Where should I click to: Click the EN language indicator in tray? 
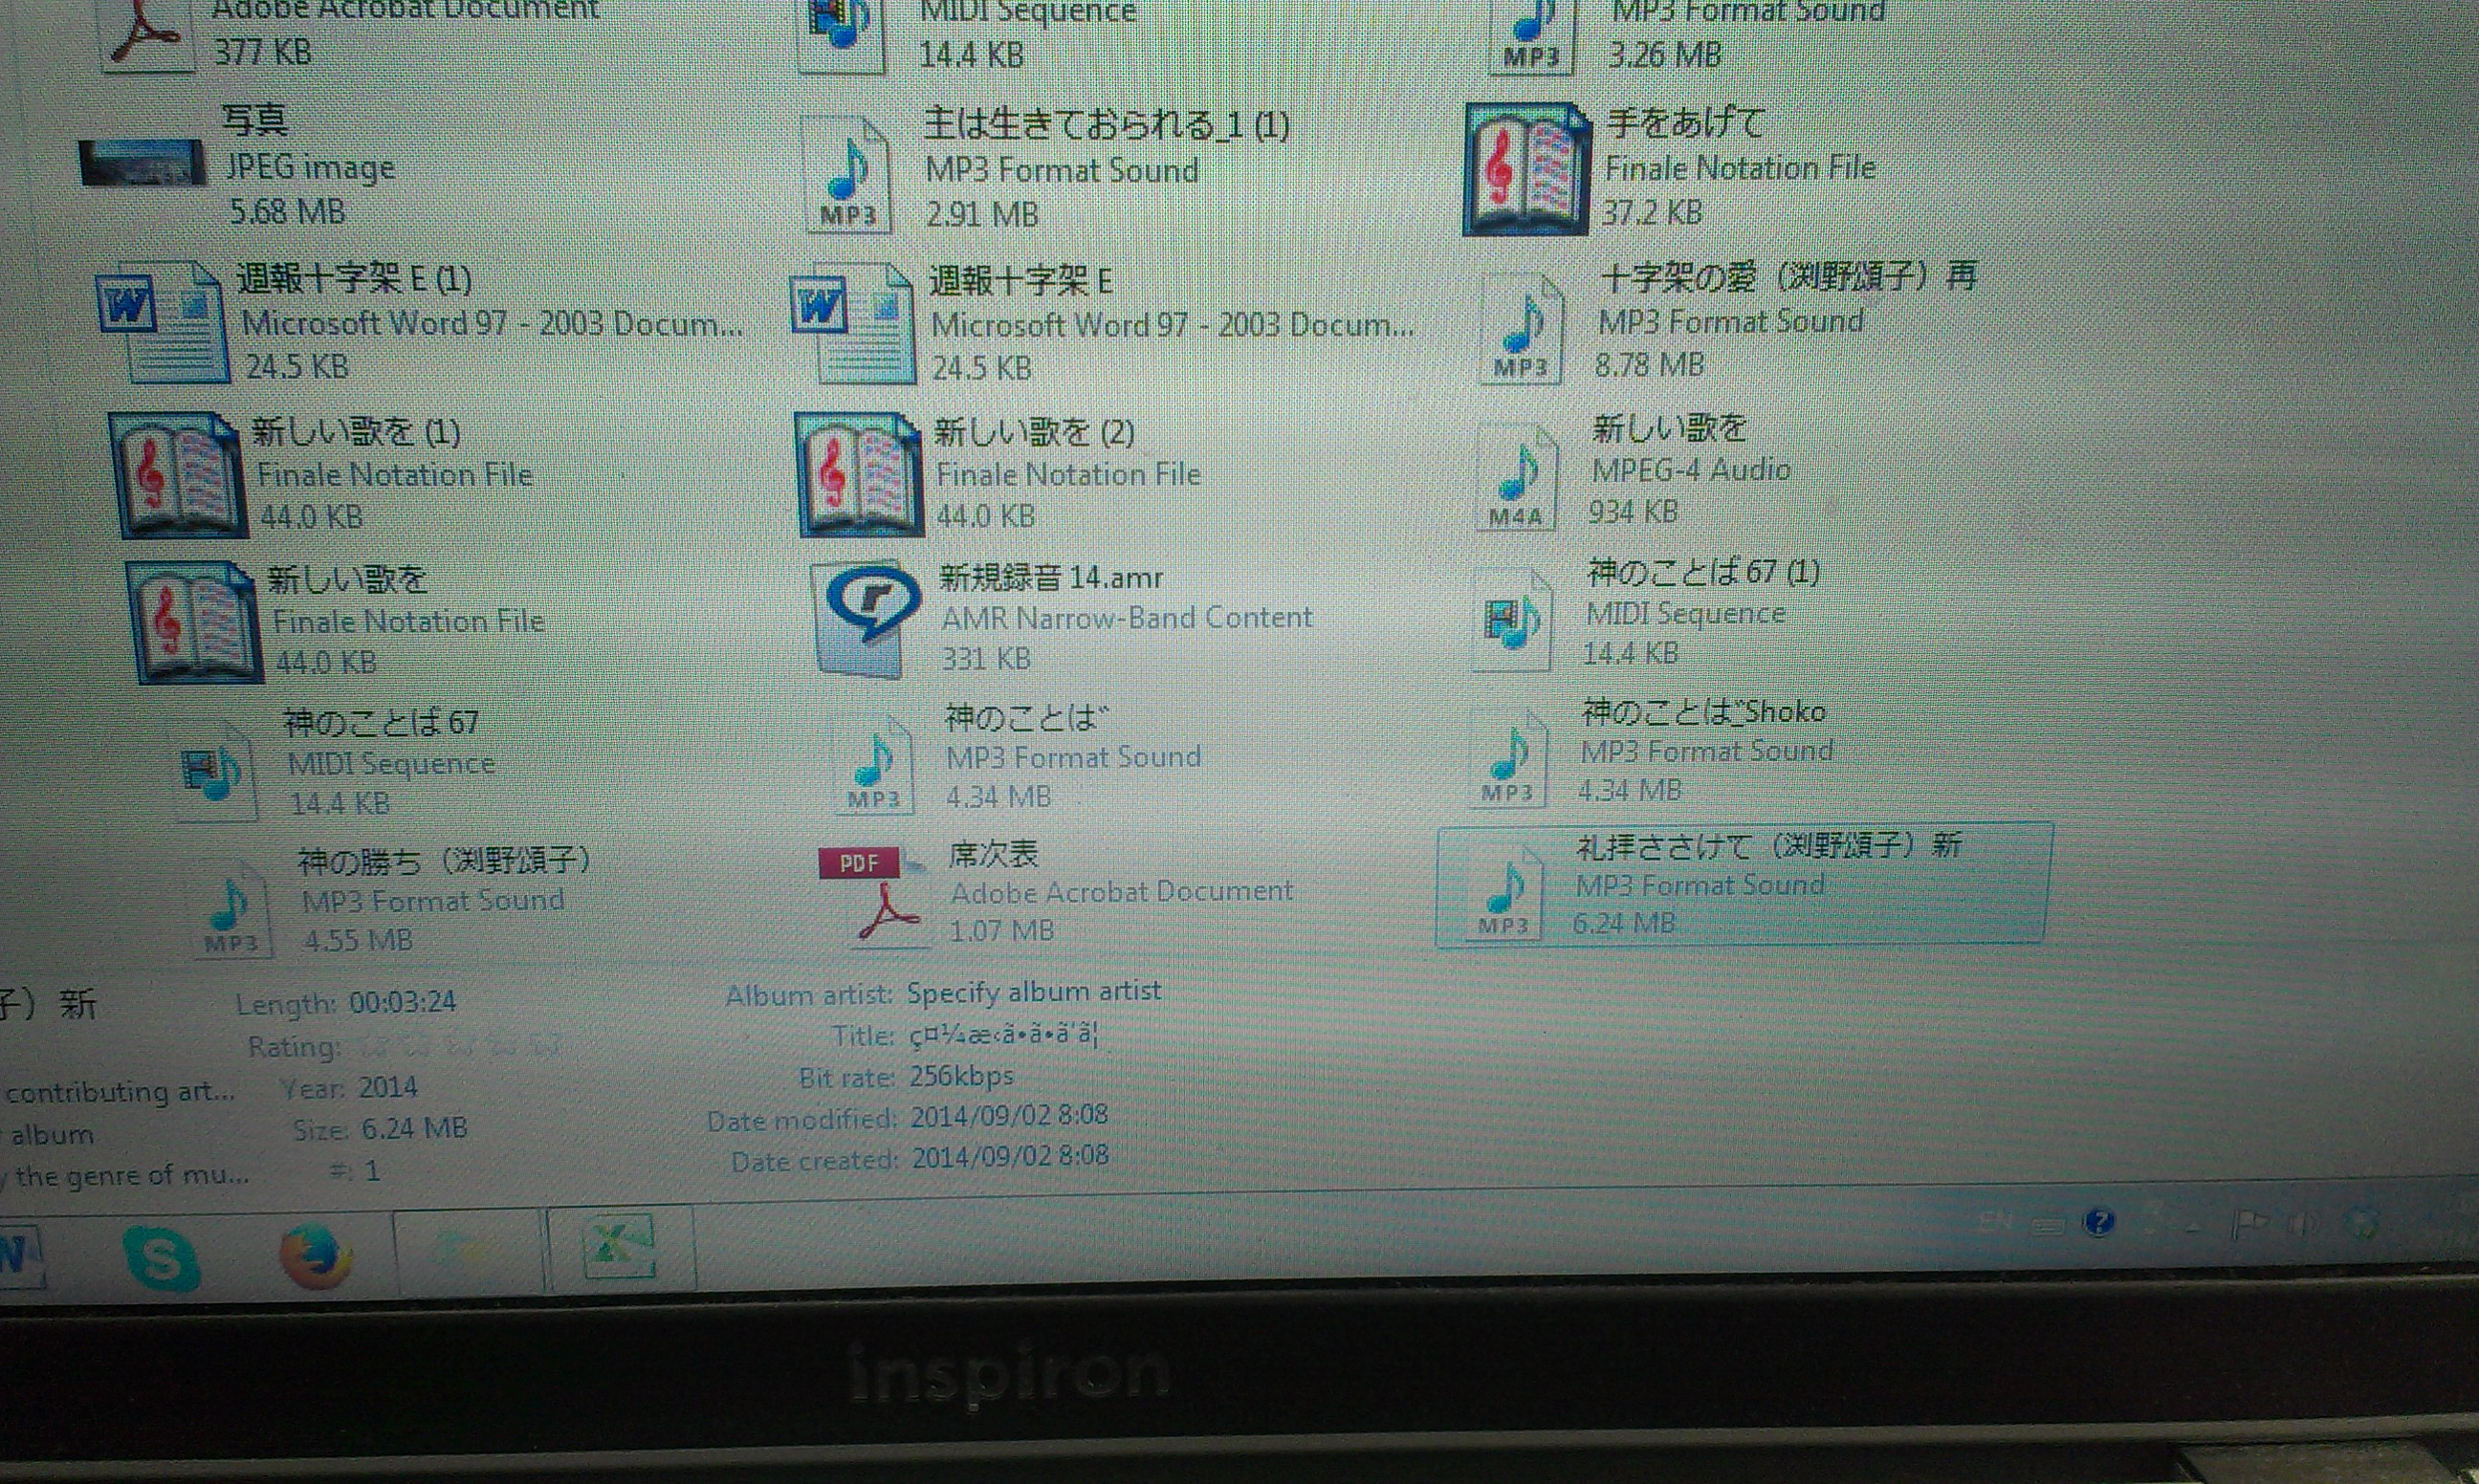point(1996,1222)
